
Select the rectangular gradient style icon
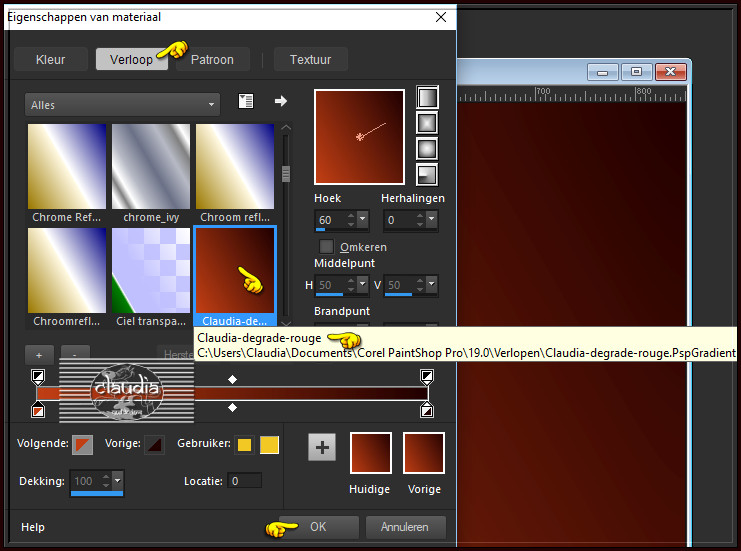click(x=427, y=123)
